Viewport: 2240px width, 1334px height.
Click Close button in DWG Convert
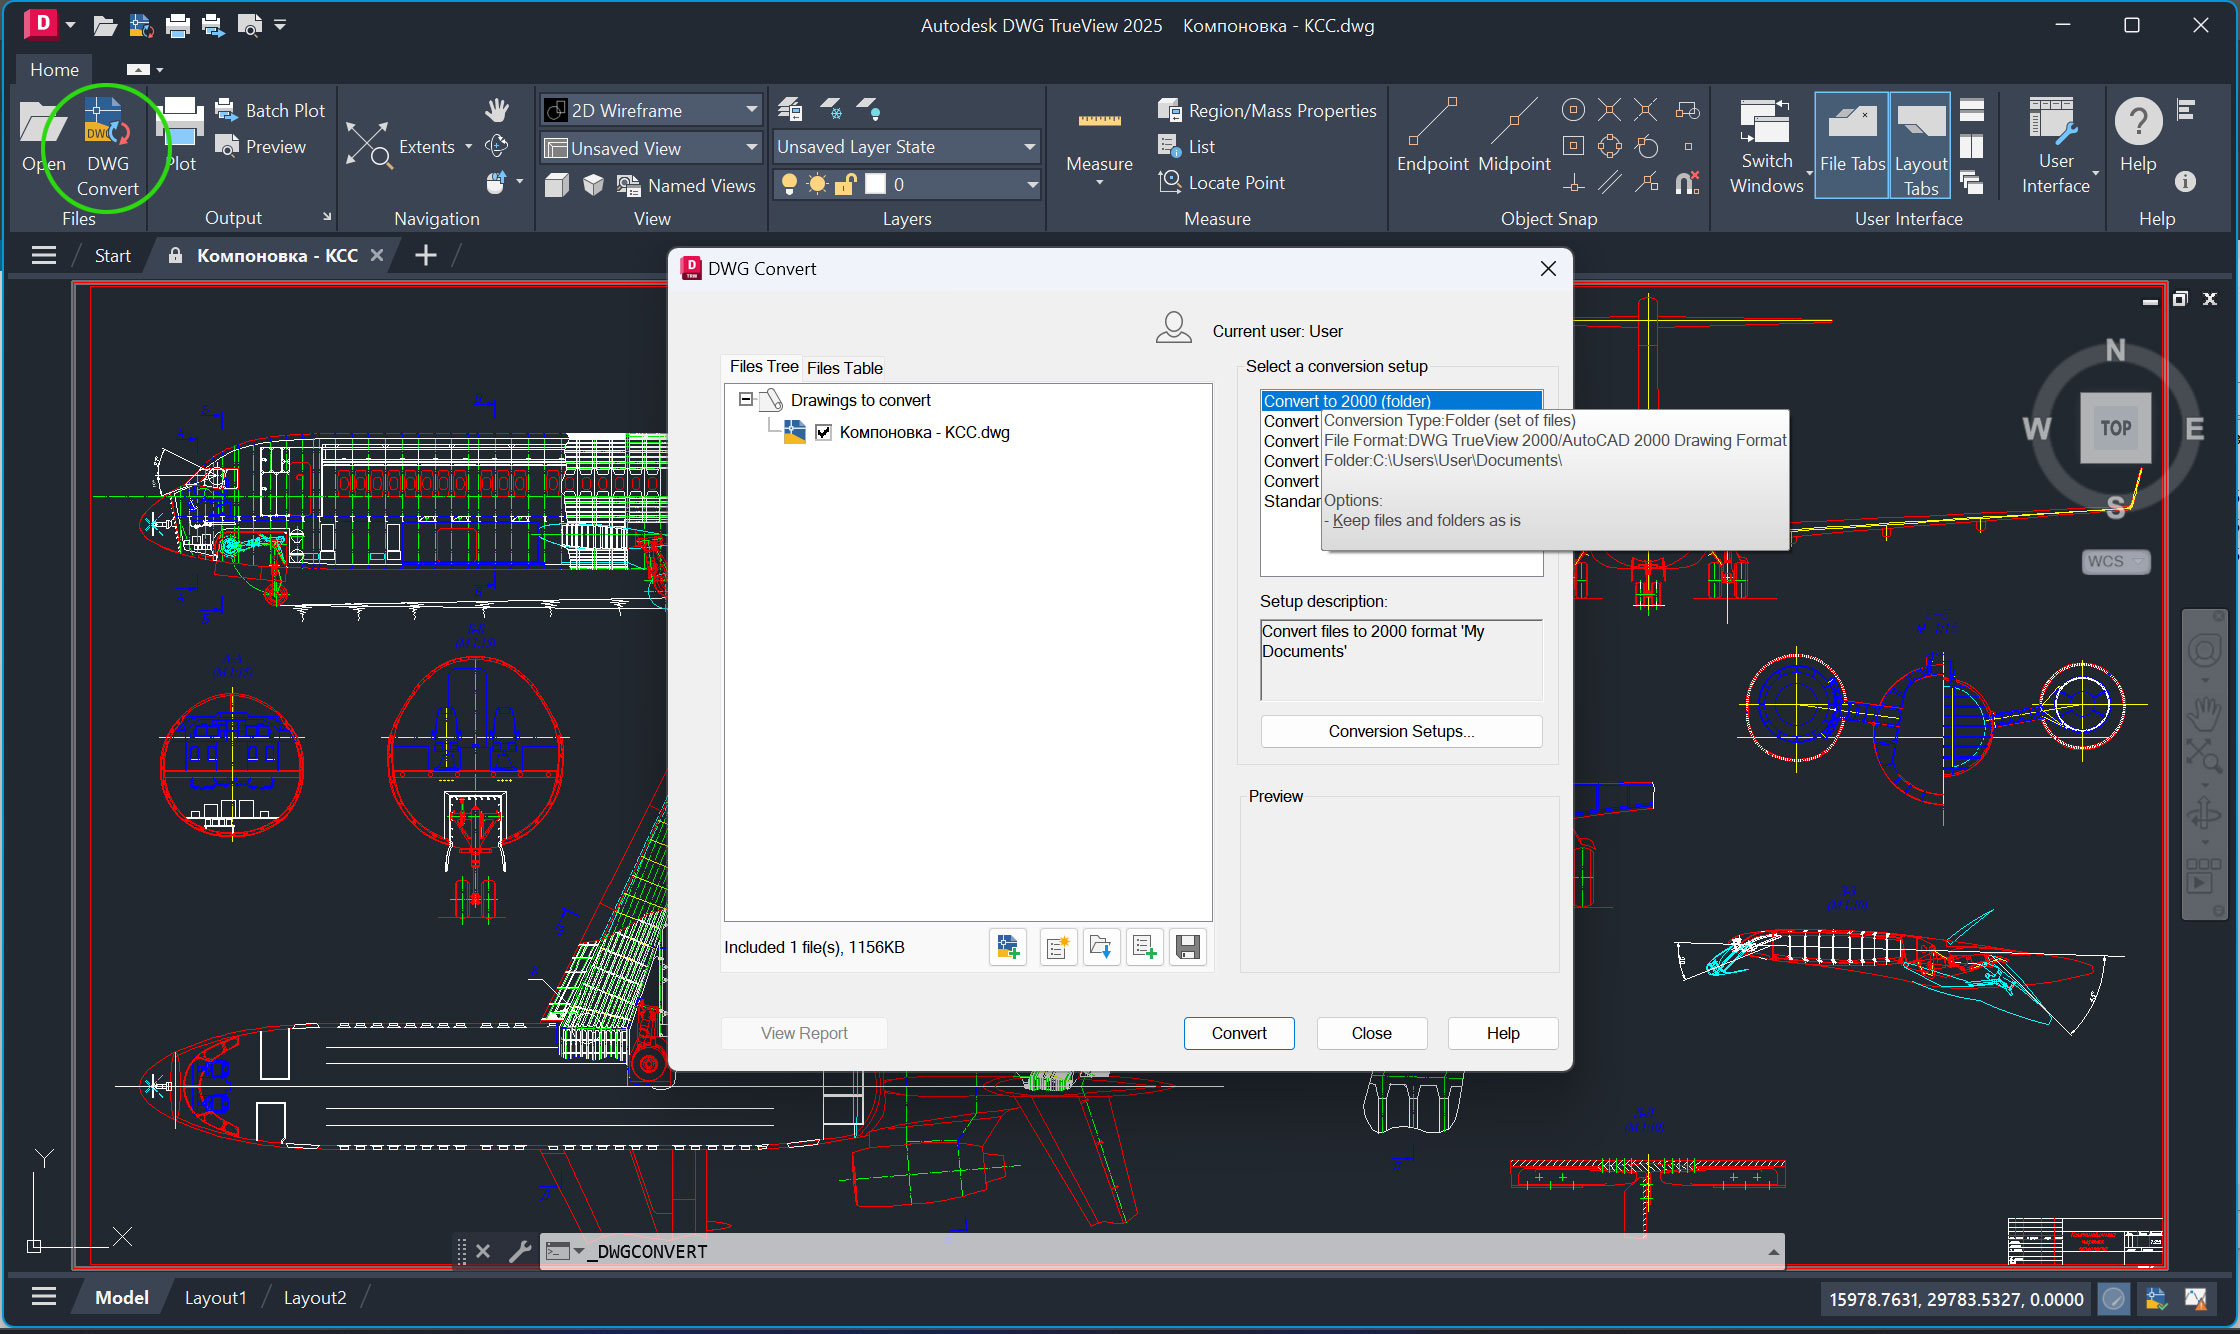1371,1033
